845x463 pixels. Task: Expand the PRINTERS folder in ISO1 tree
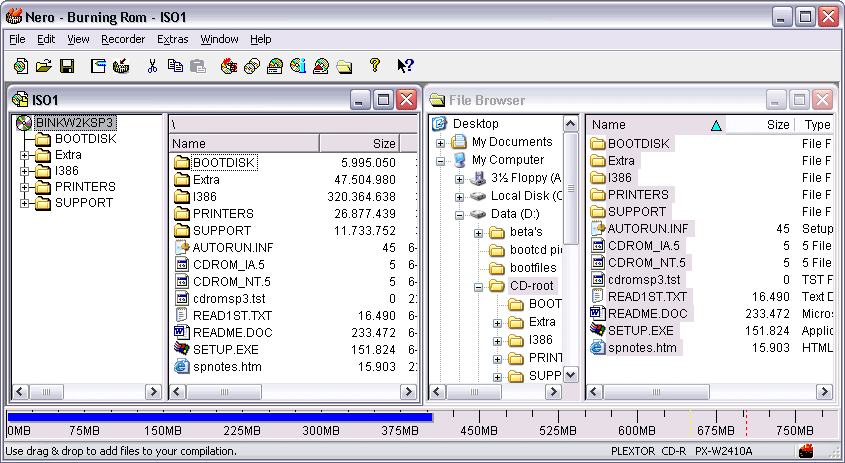(x=24, y=187)
